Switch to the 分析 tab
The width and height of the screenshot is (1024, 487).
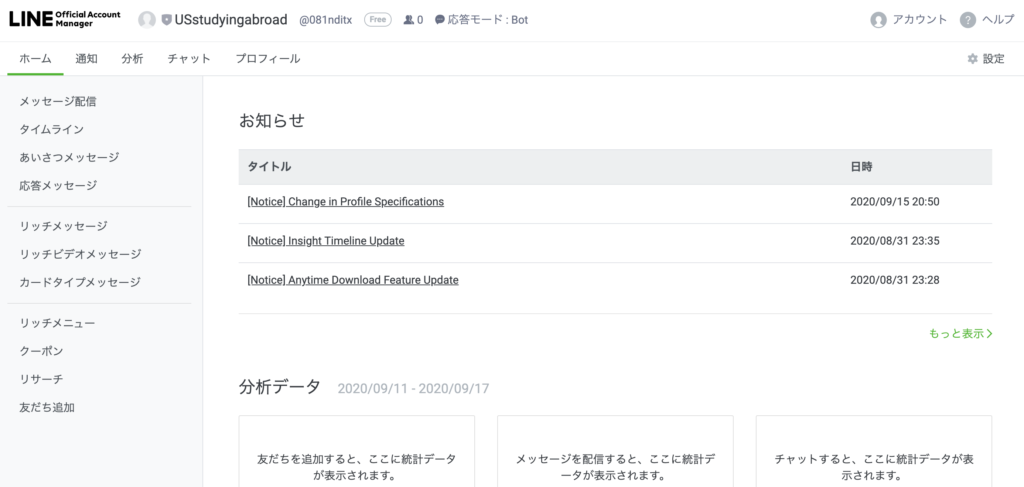click(x=132, y=59)
